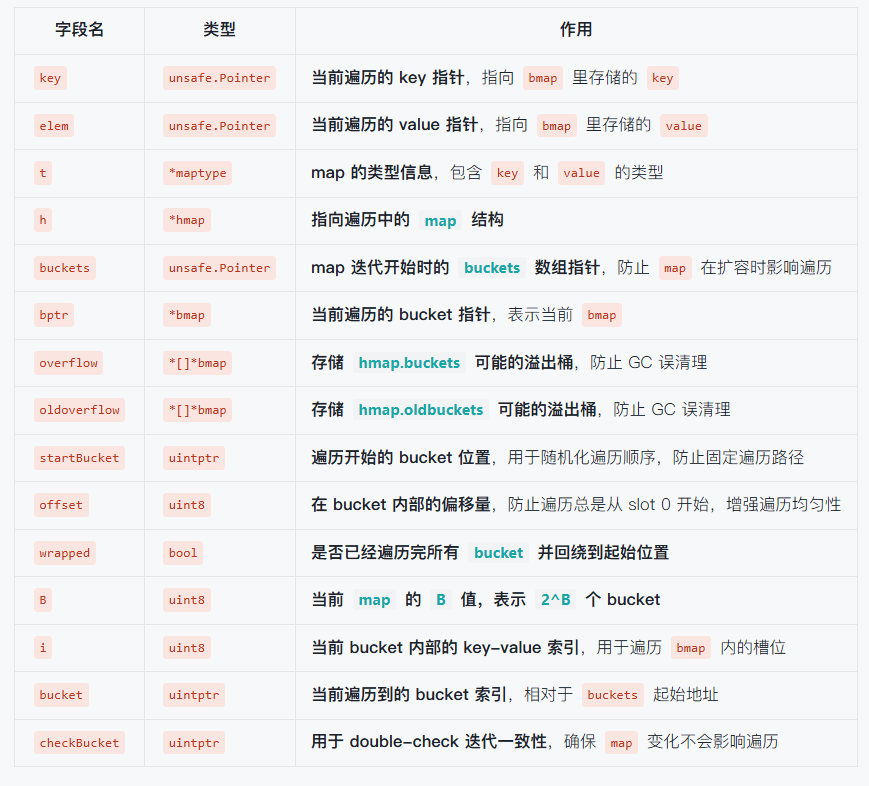Click the oldoverflow field name tag
This screenshot has height=786, width=869.
pos(79,410)
